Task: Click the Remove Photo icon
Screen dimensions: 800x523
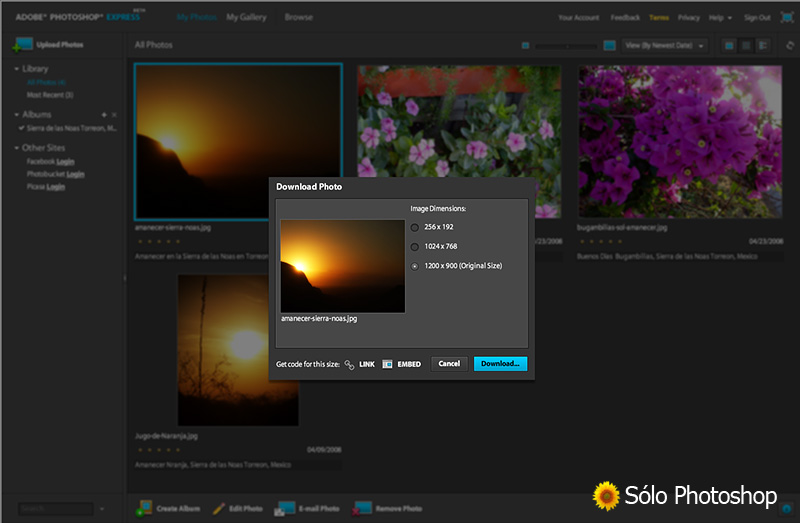Action: coord(362,508)
